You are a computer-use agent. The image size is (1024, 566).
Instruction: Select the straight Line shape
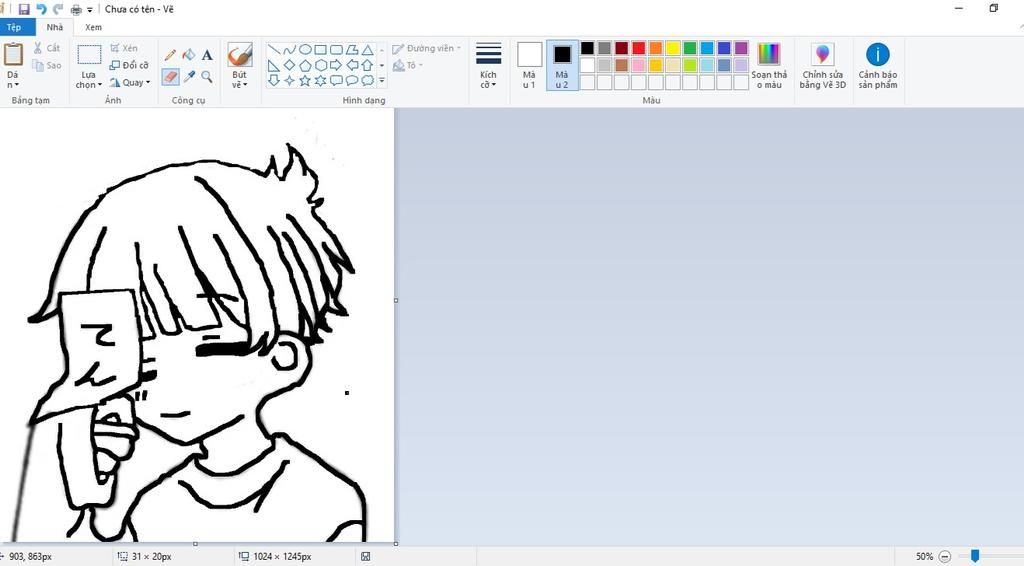click(x=274, y=50)
